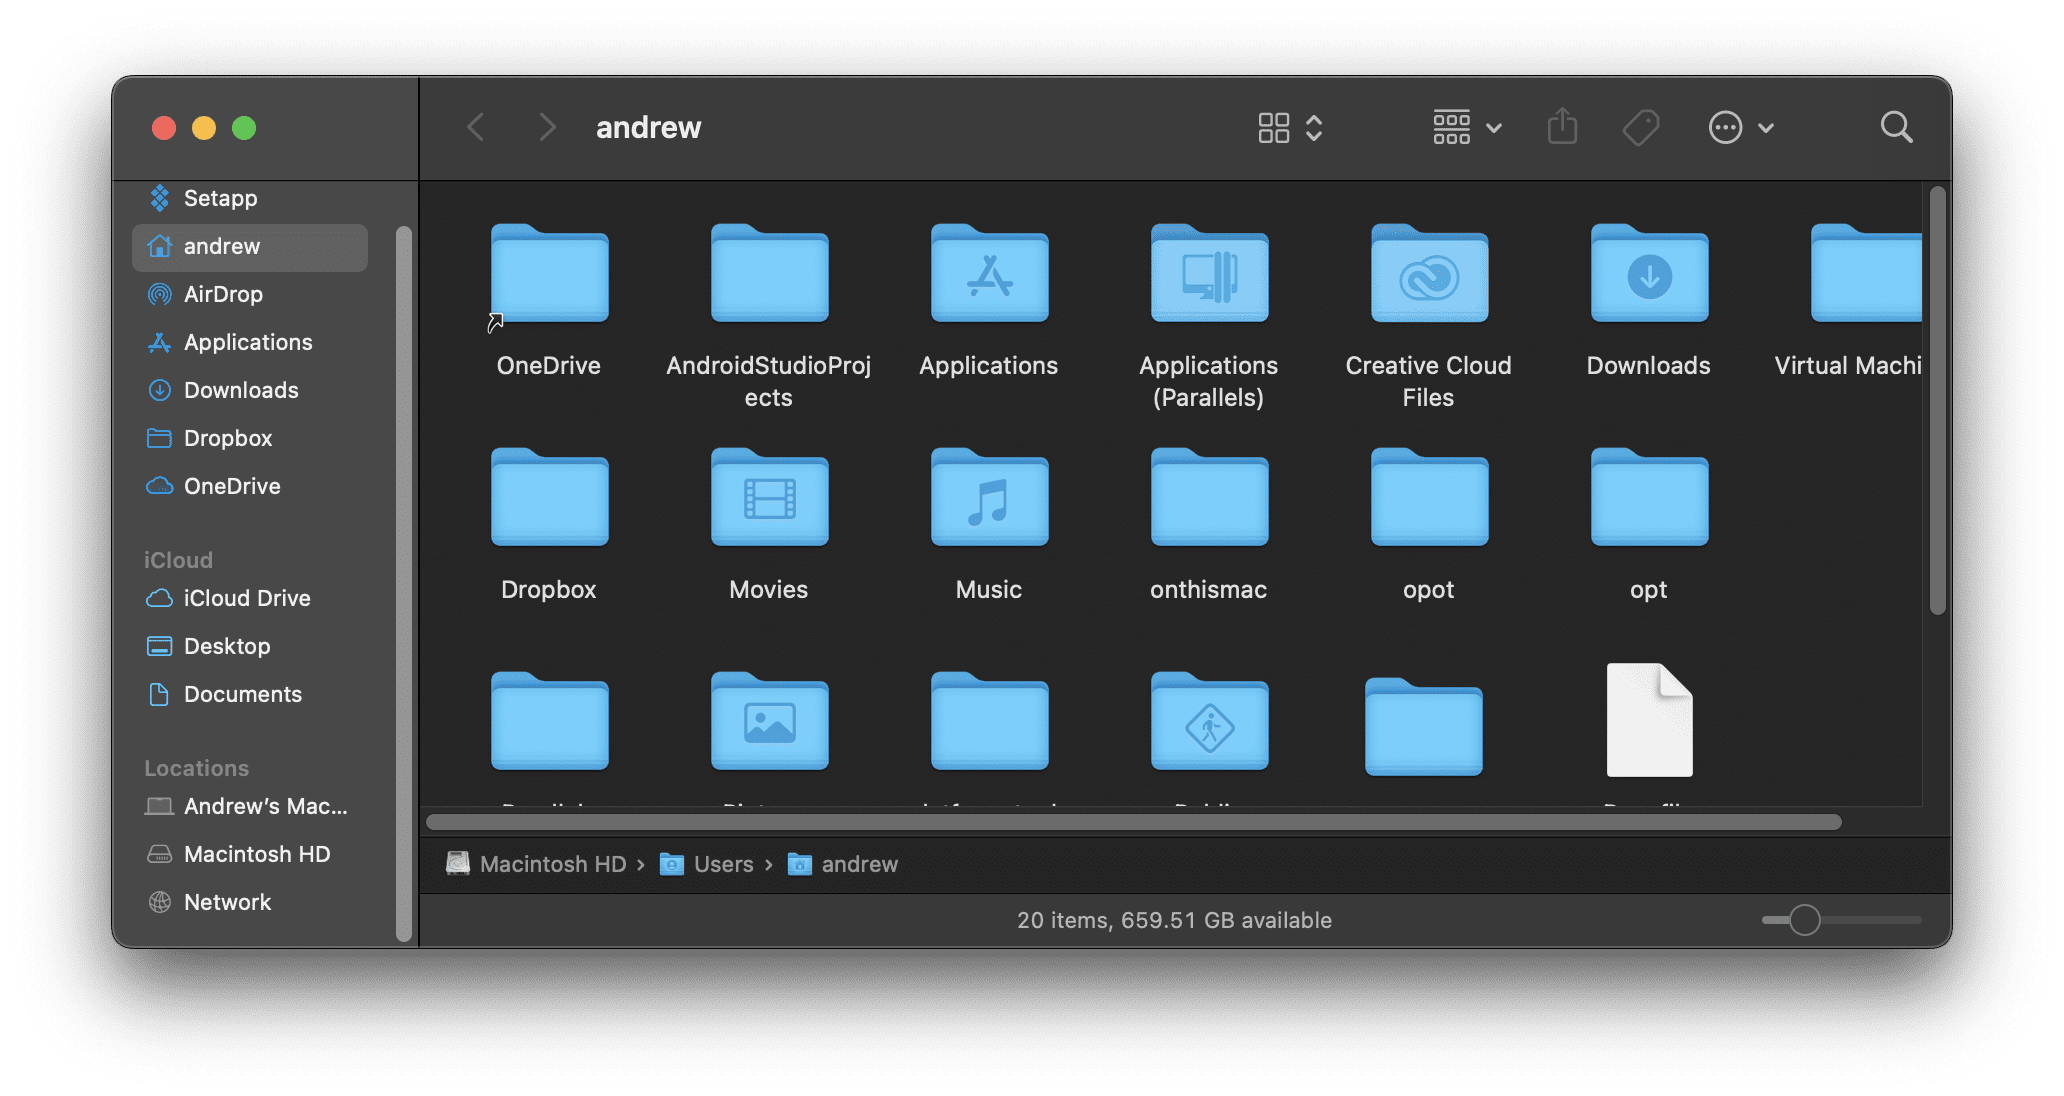Adjust the icon size slider
The width and height of the screenshot is (2064, 1096).
click(1804, 920)
